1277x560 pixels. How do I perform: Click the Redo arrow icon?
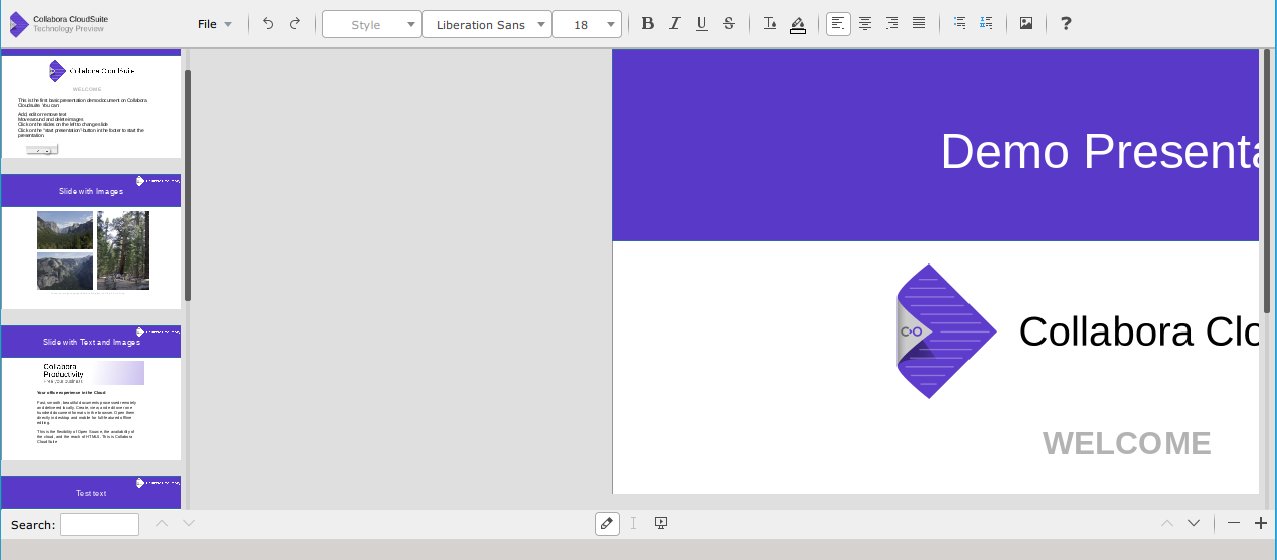point(294,24)
